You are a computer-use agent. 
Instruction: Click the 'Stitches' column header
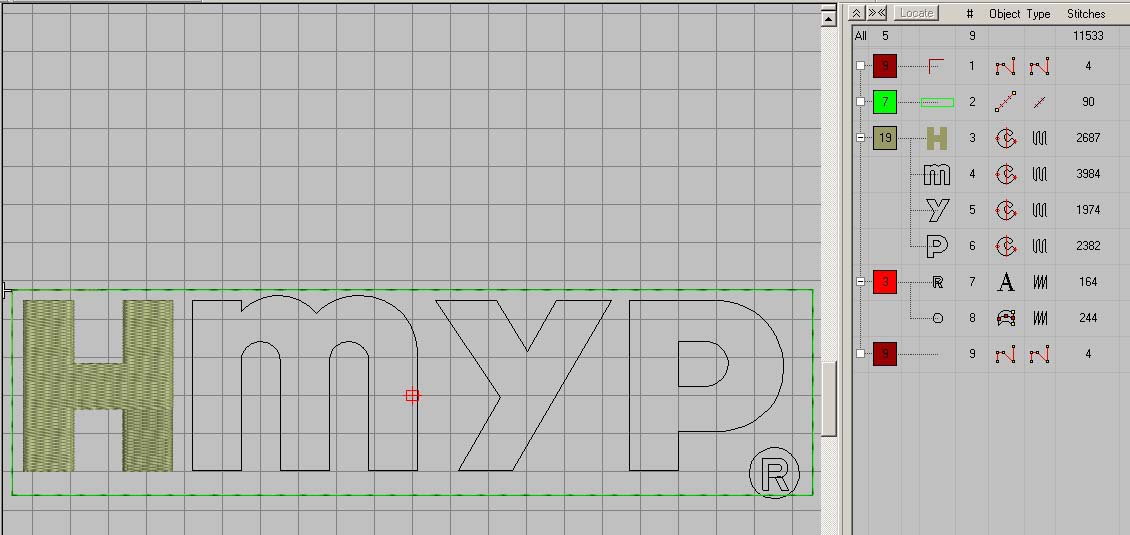point(1086,14)
